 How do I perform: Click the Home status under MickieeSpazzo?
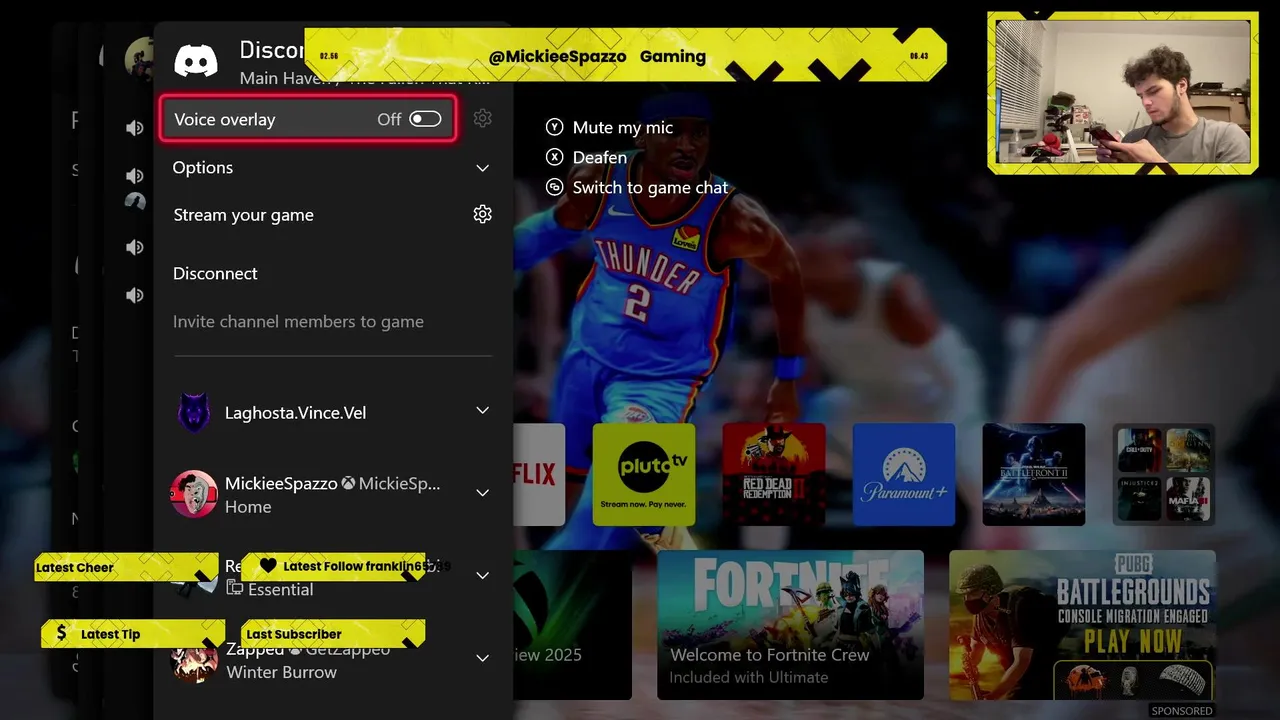248,507
